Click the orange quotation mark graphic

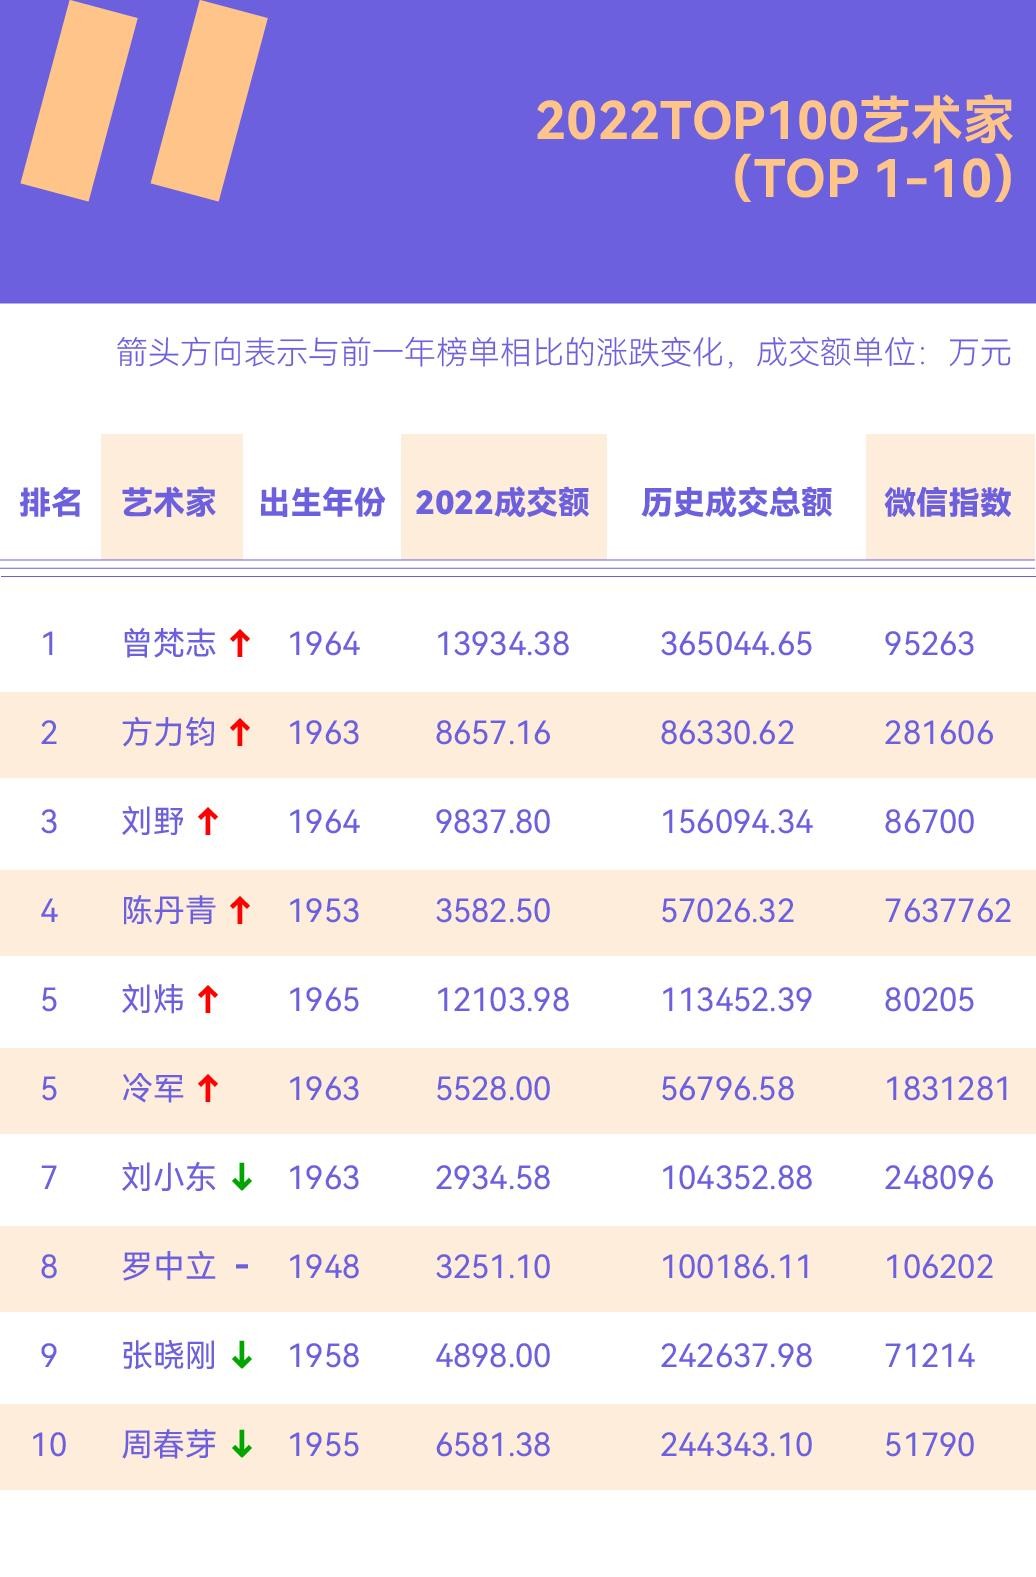tap(145, 100)
